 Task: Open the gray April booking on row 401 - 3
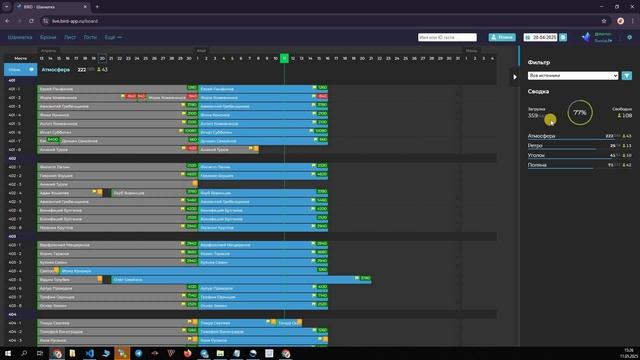pos(118,106)
